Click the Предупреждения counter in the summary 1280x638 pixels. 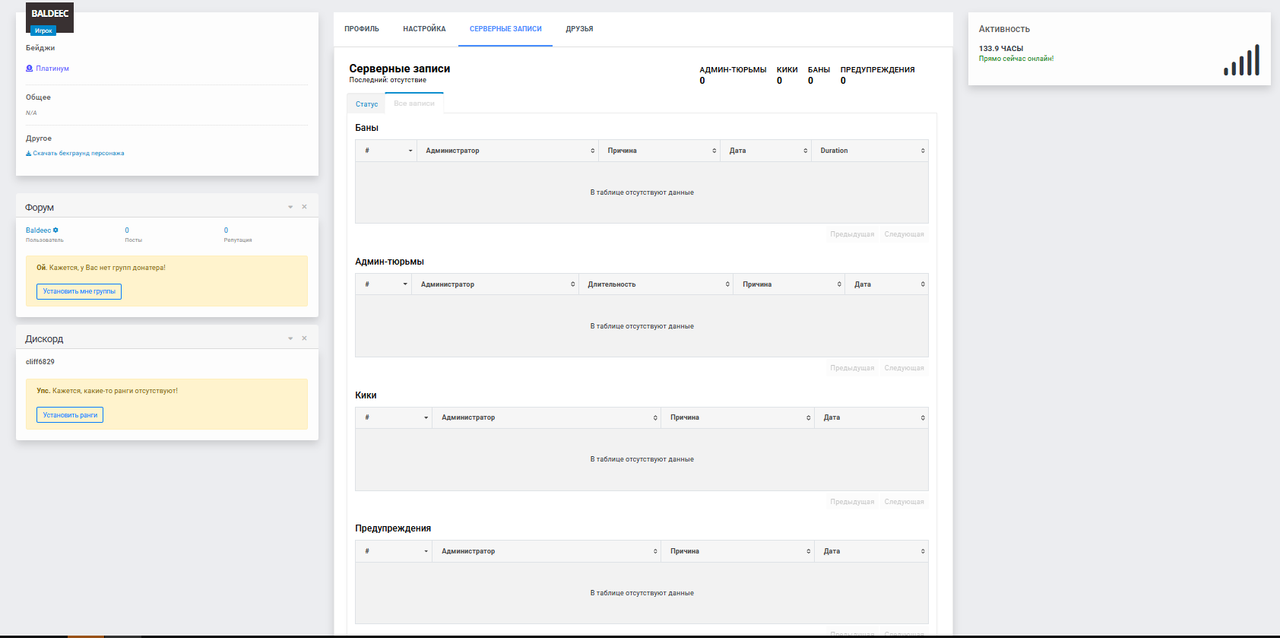coord(877,75)
